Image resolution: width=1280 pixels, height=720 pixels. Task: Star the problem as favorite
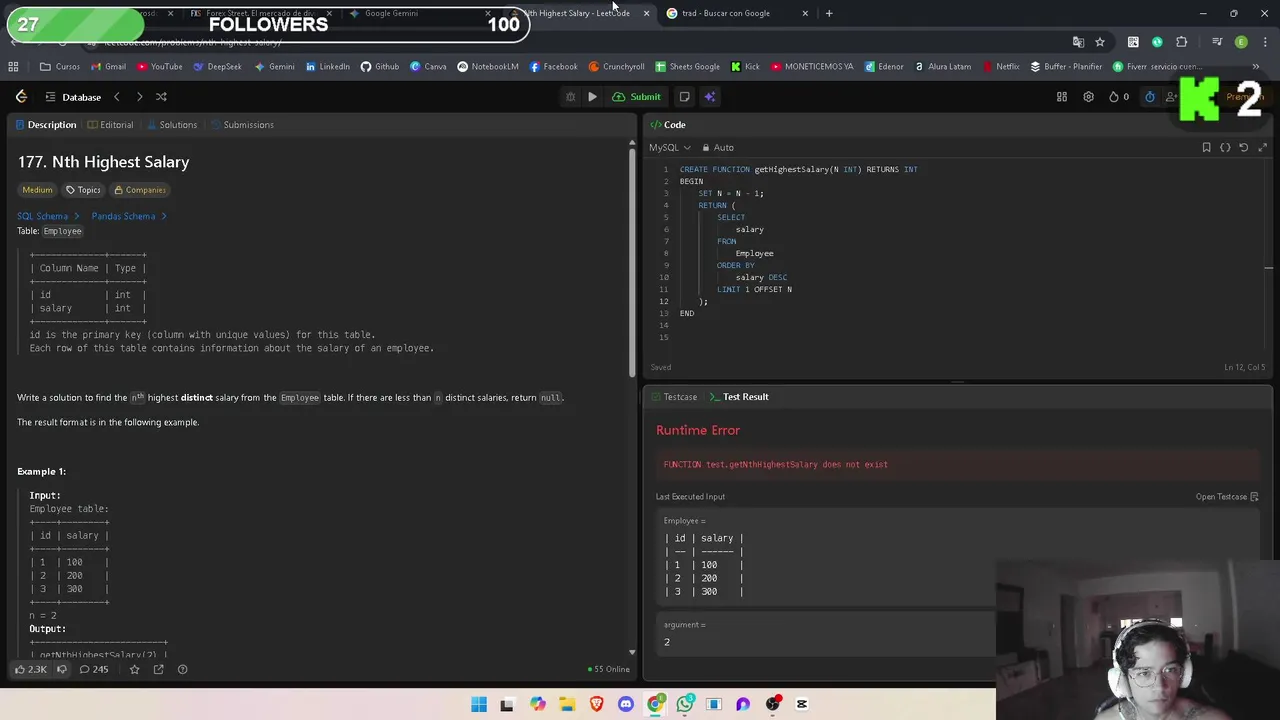(x=134, y=669)
